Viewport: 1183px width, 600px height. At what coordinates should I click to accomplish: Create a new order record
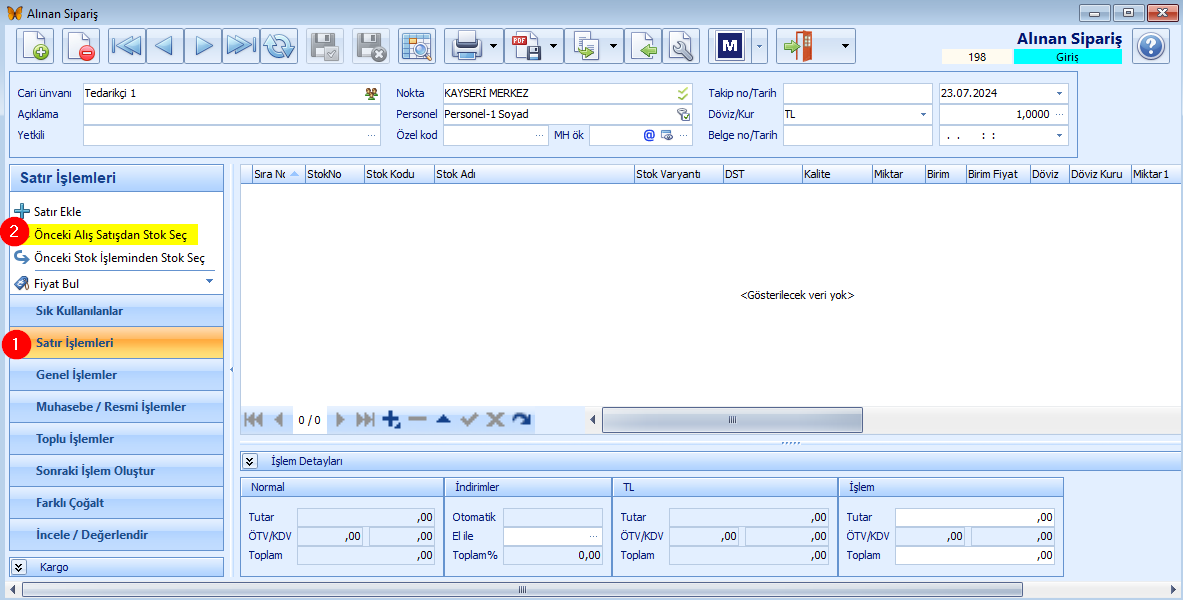[35, 46]
